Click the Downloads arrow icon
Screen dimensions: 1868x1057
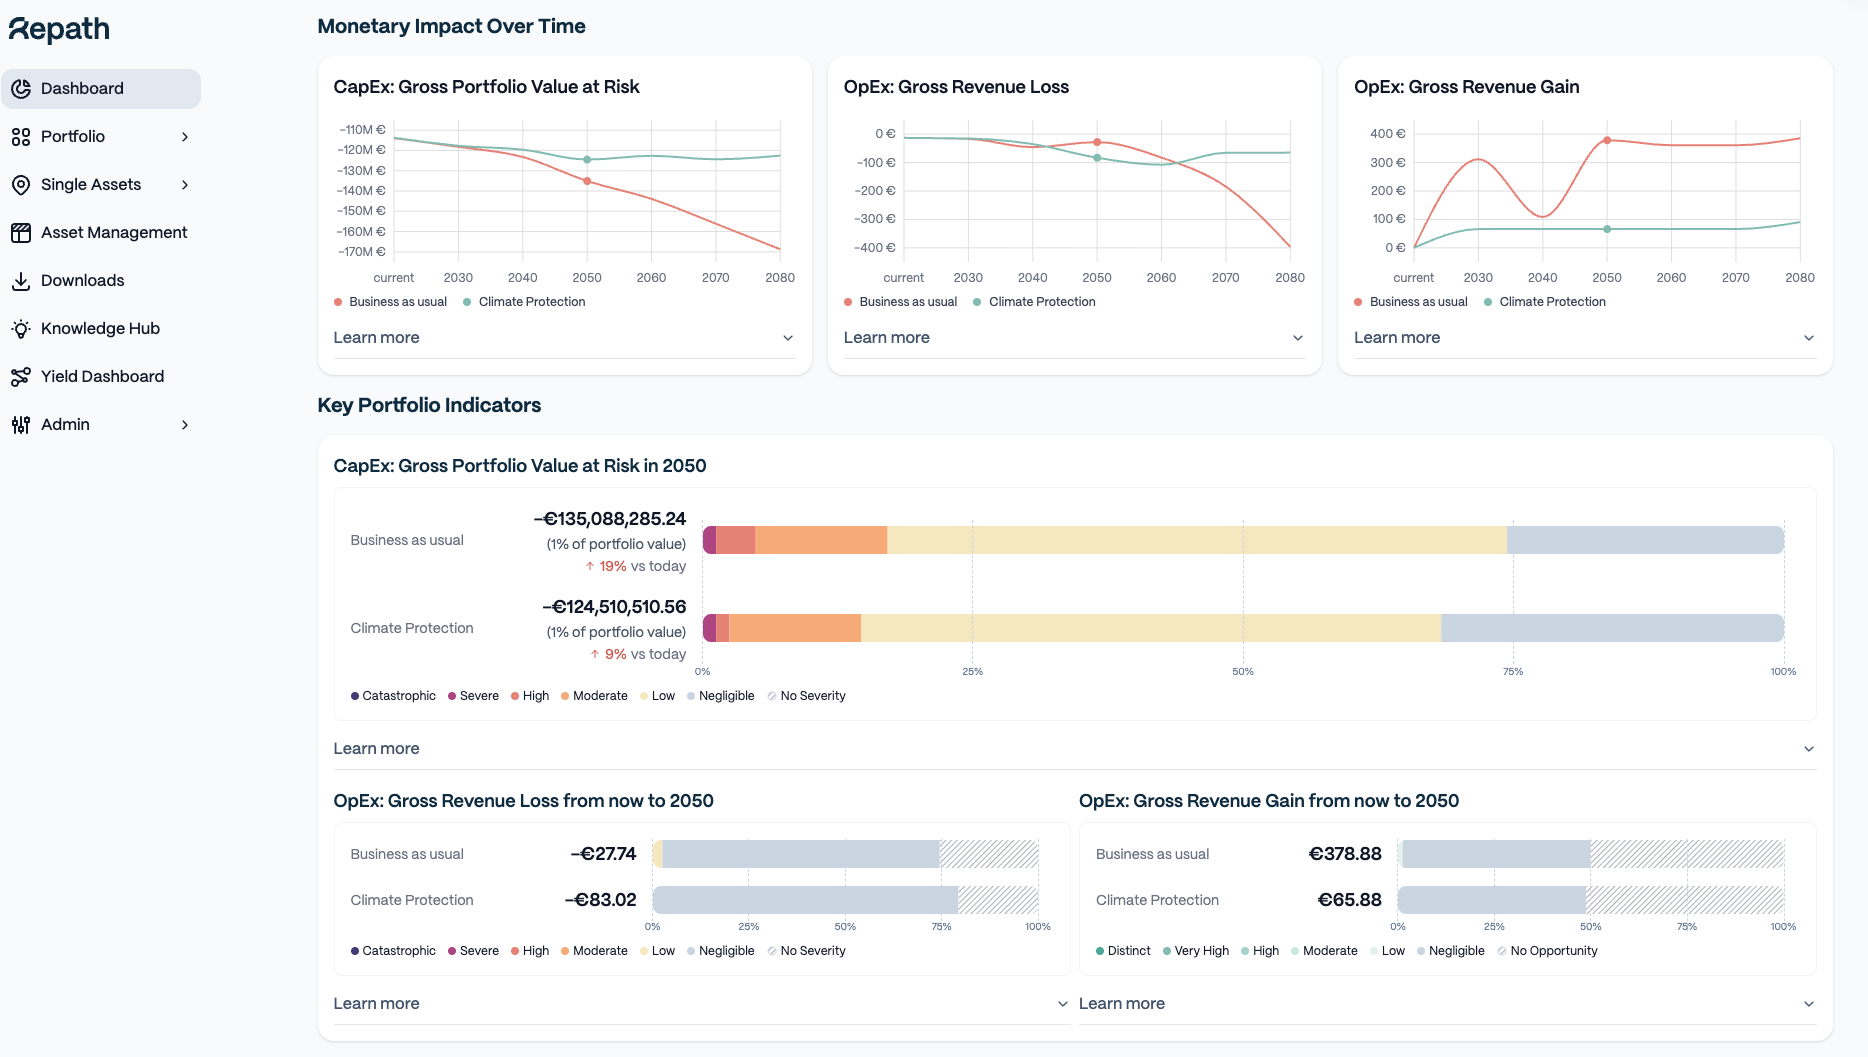(21, 281)
